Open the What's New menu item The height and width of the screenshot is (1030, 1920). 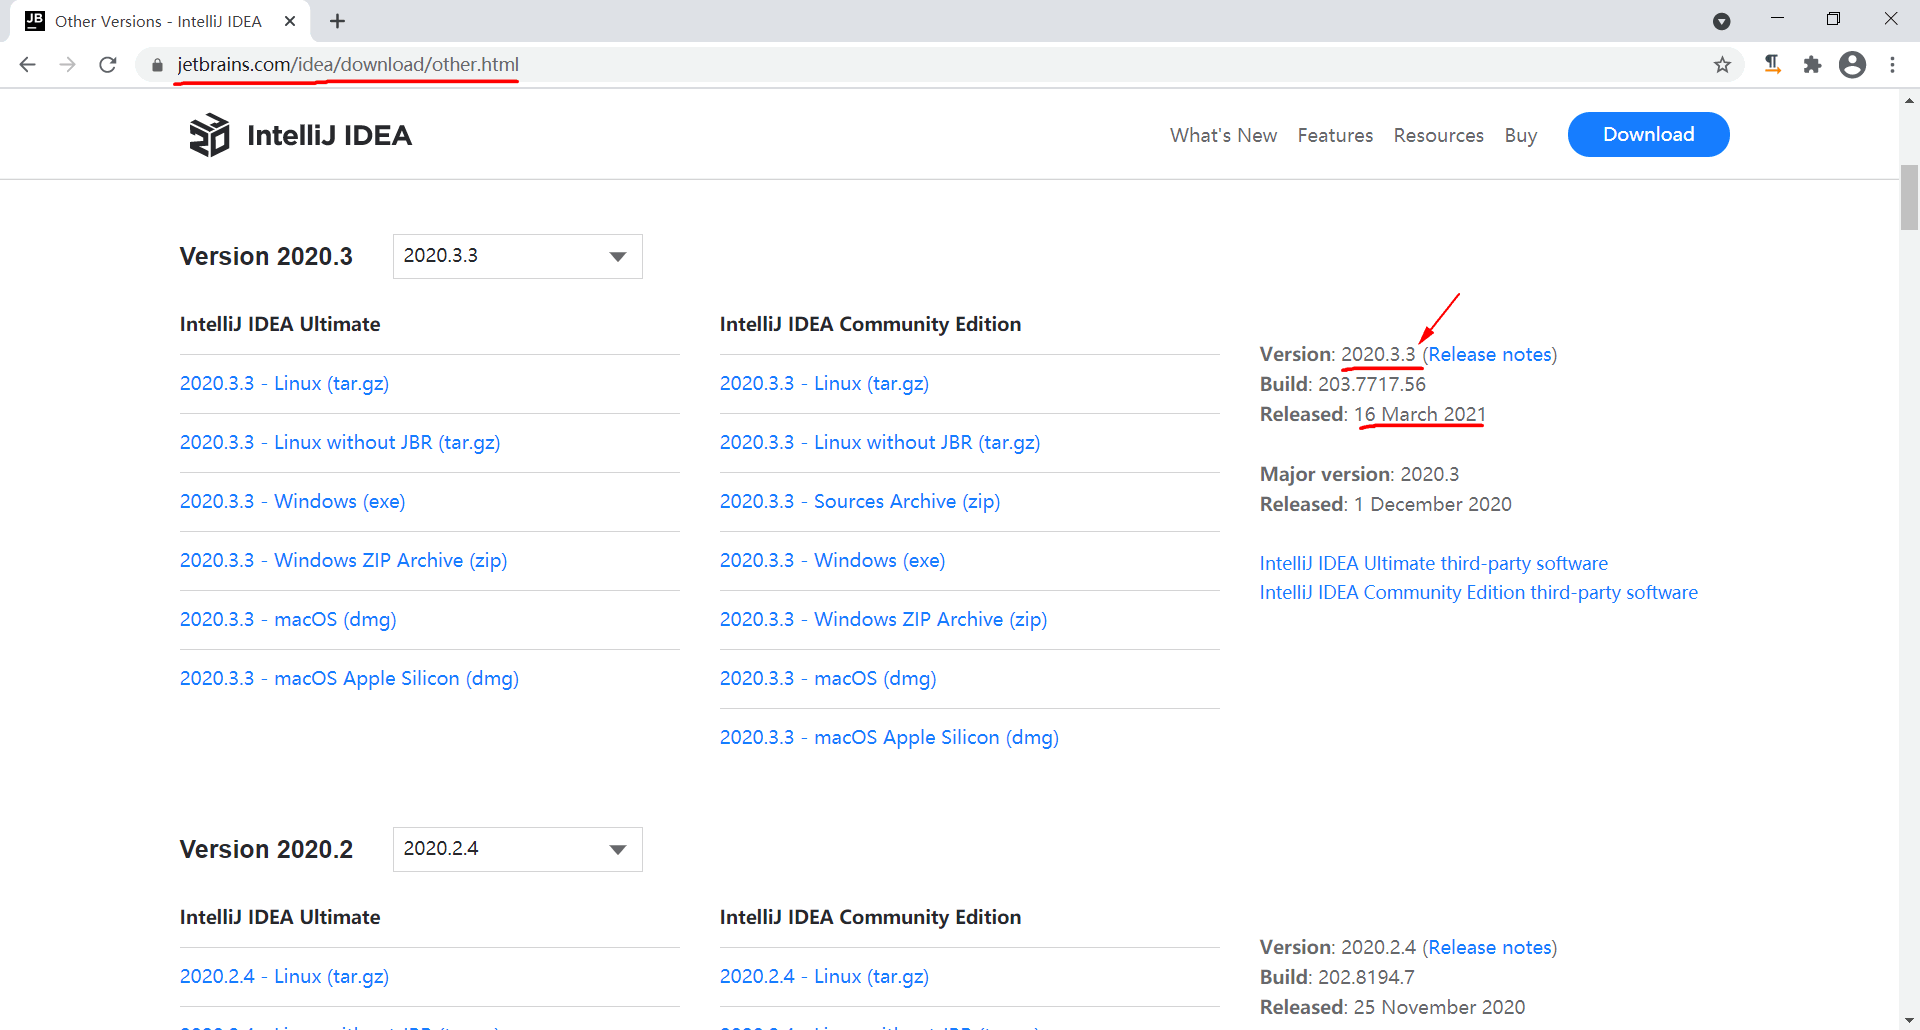click(x=1223, y=135)
